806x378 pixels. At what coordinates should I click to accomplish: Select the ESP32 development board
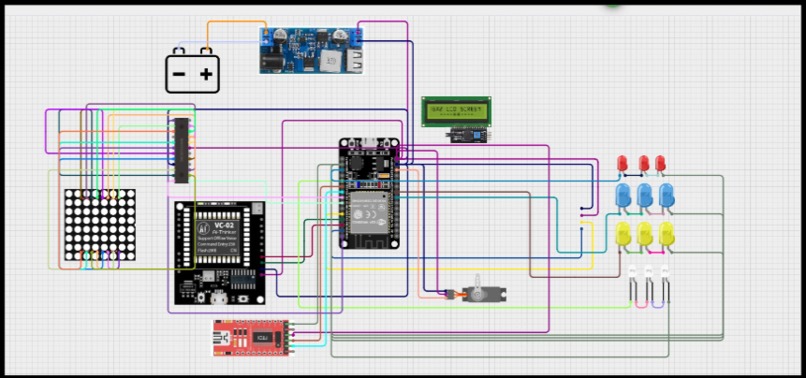[369, 193]
